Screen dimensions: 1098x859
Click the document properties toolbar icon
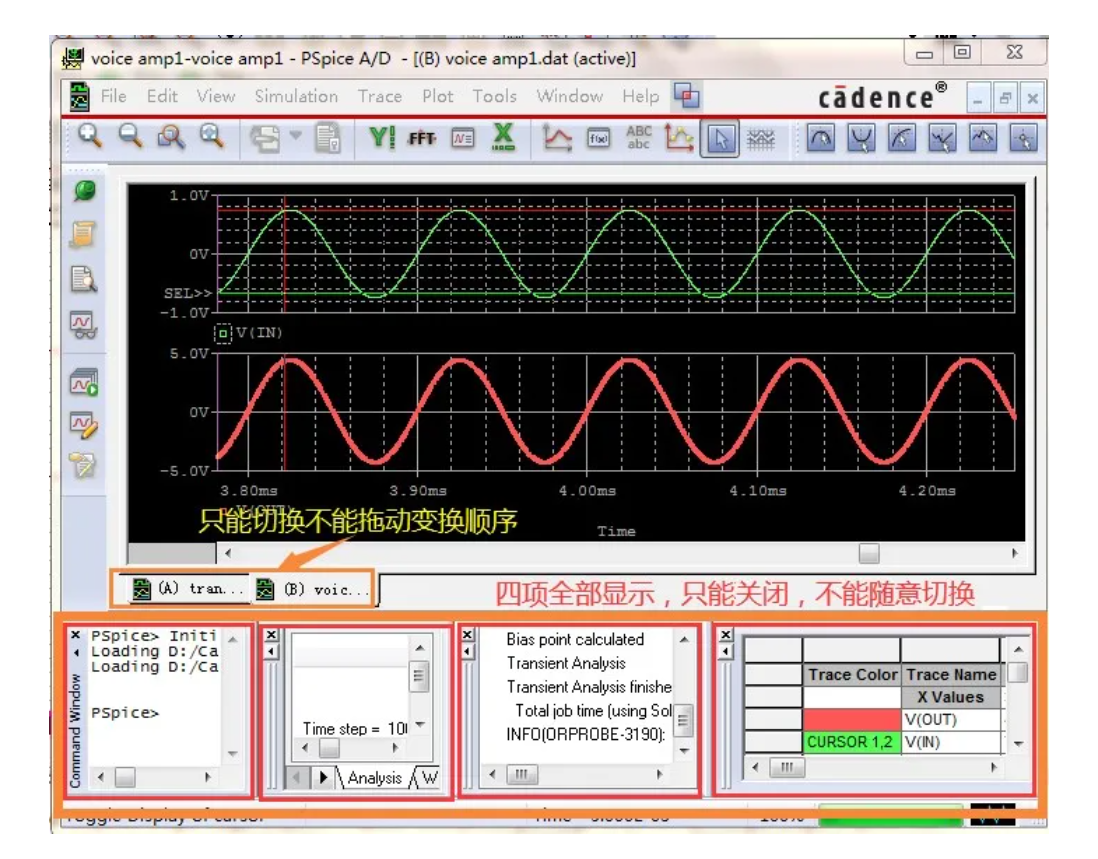coord(328,137)
